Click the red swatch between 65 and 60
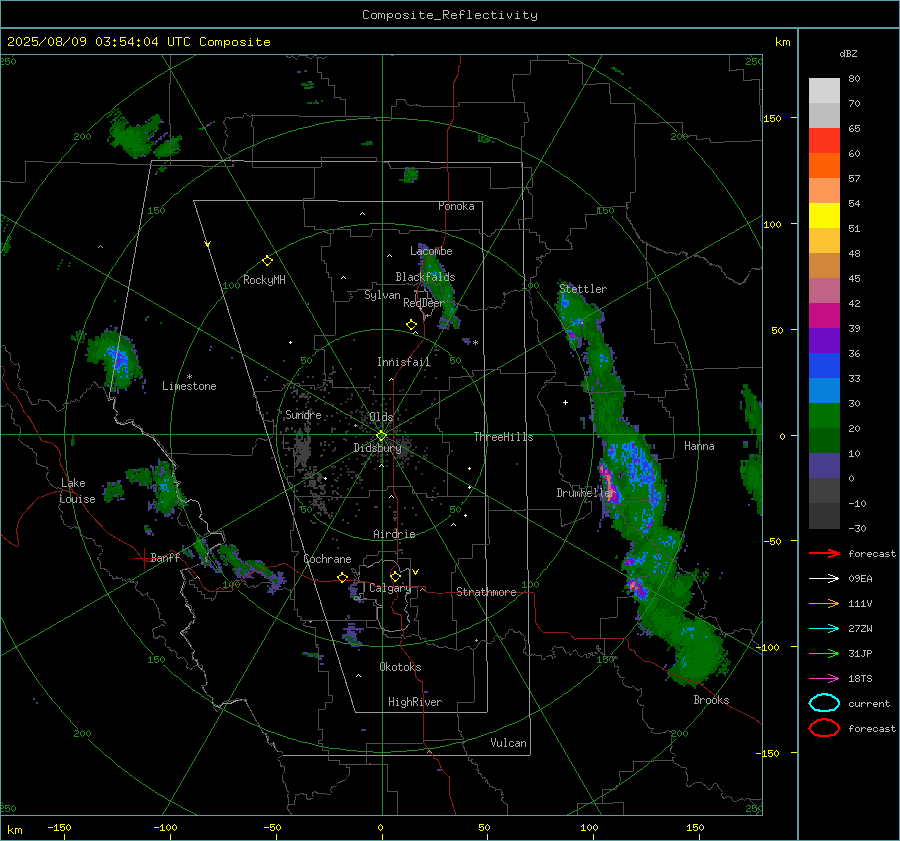This screenshot has height=841, width=900. tap(824, 141)
